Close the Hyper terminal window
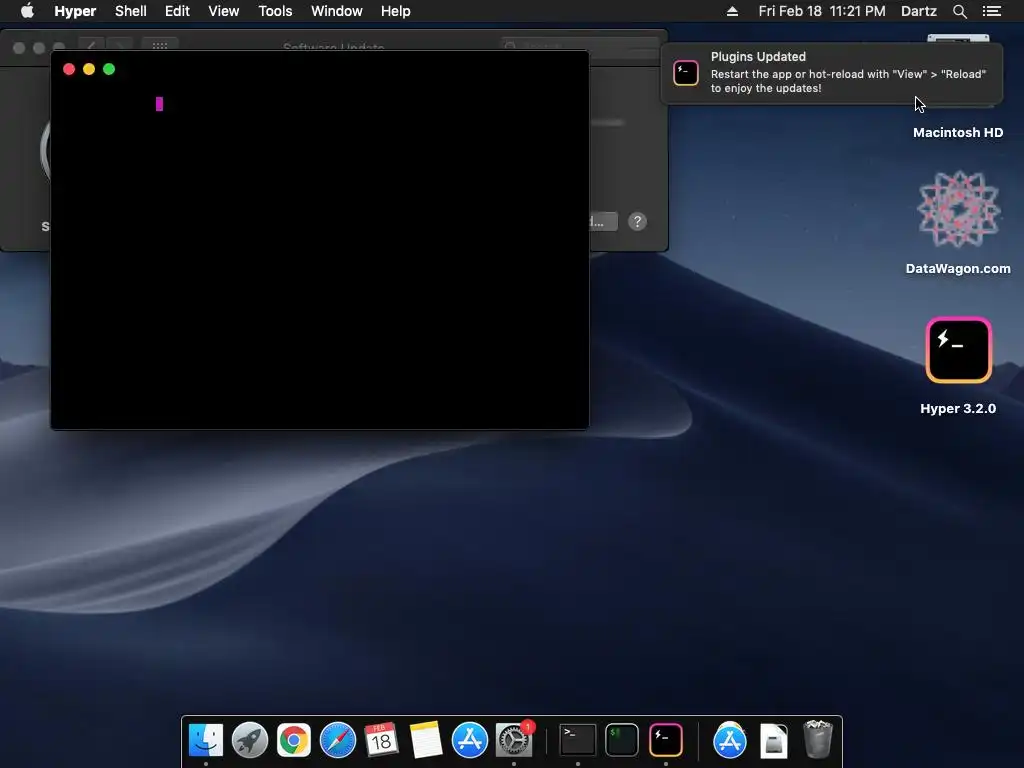The image size is (1024, 768). point(69,69)
